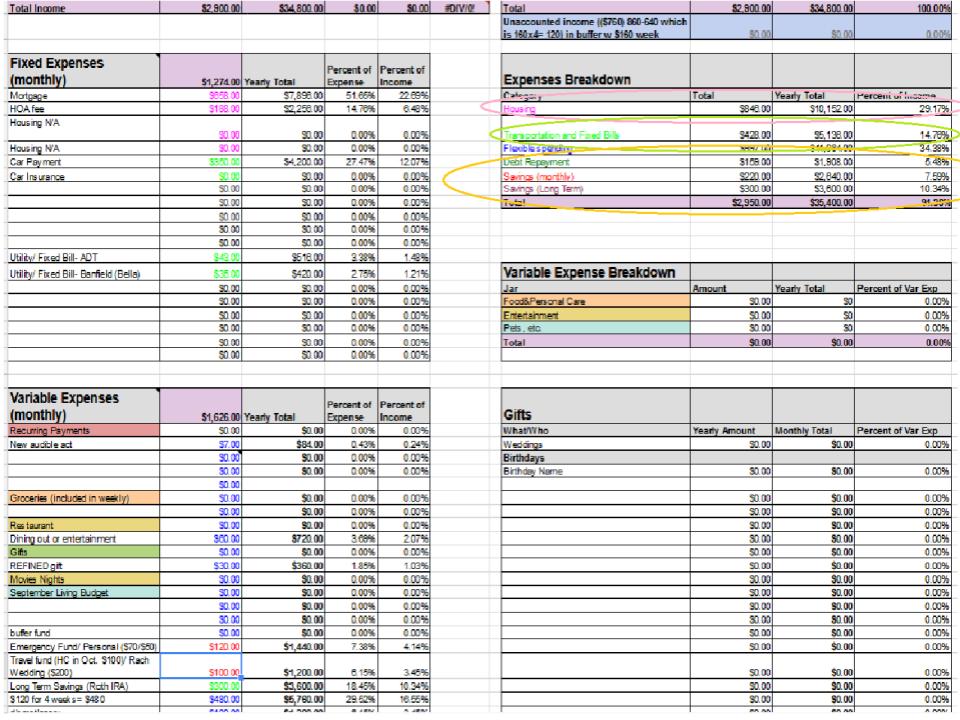The width and height of the screenshot is (960, 720).
Task: Select the Pets, etc. jar cell
Action: [x=595, y=328]
